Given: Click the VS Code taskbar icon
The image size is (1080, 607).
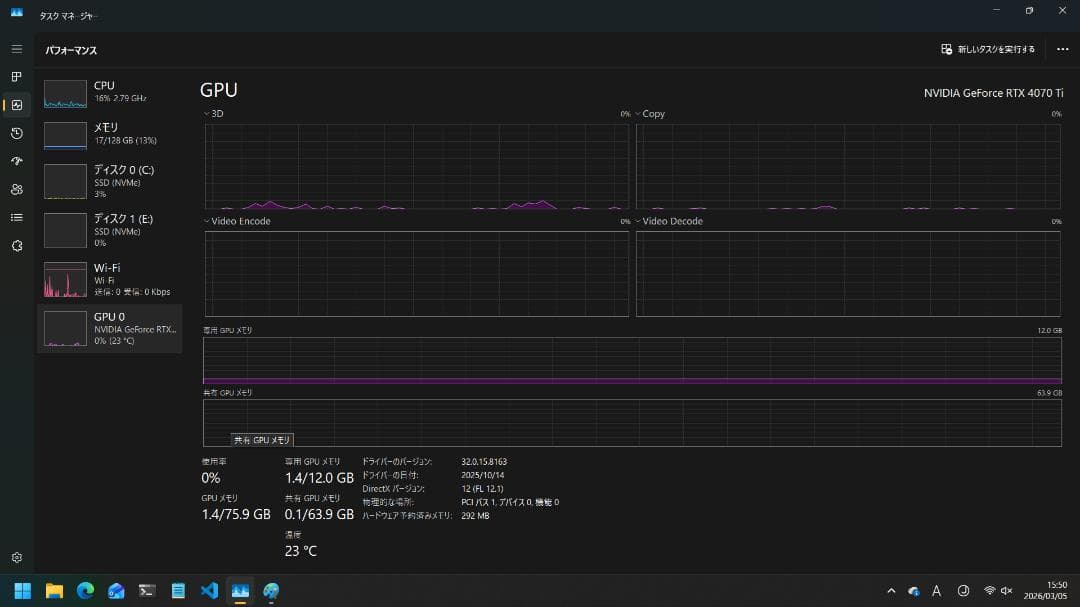Looking at the screenshot, I should (x=209, y=590).
